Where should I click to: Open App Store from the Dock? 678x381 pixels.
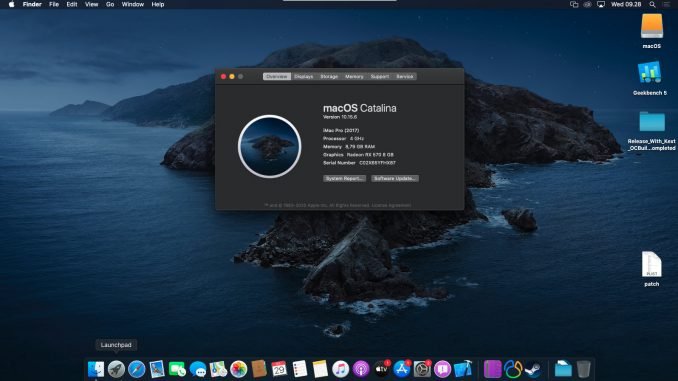[x=402, y=369]
